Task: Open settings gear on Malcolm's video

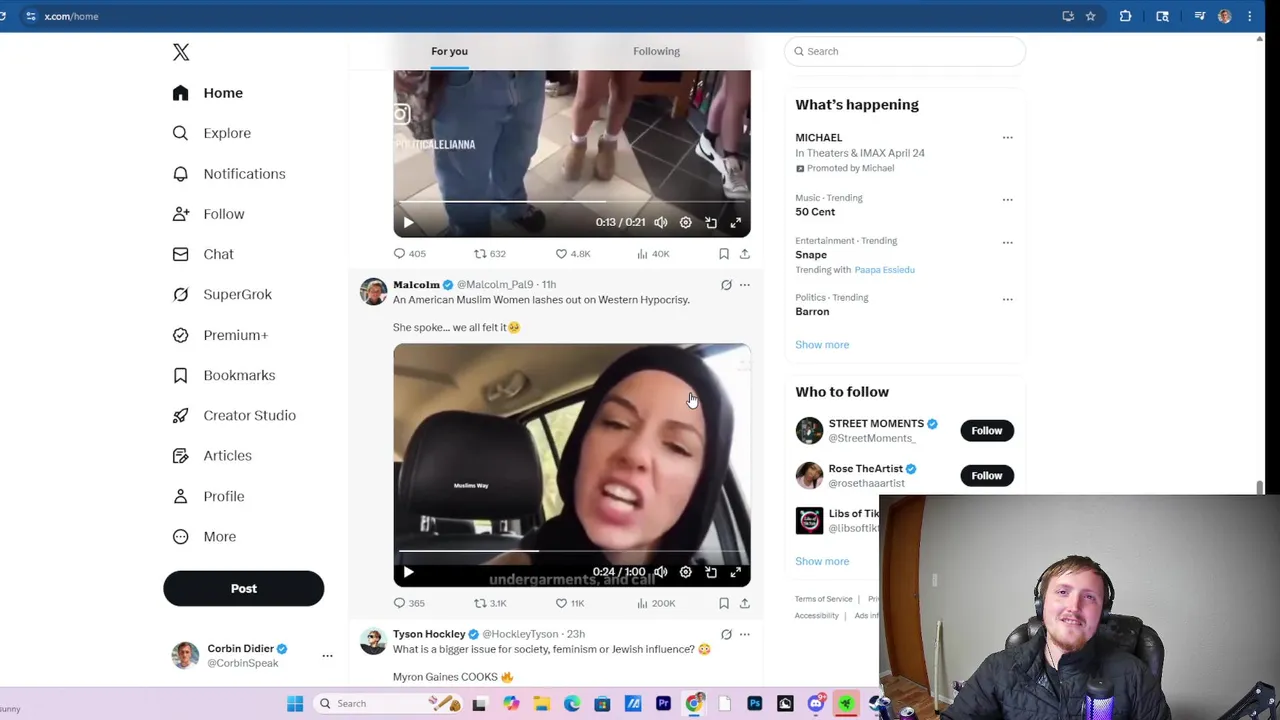Action: click(x=686, y=572)
